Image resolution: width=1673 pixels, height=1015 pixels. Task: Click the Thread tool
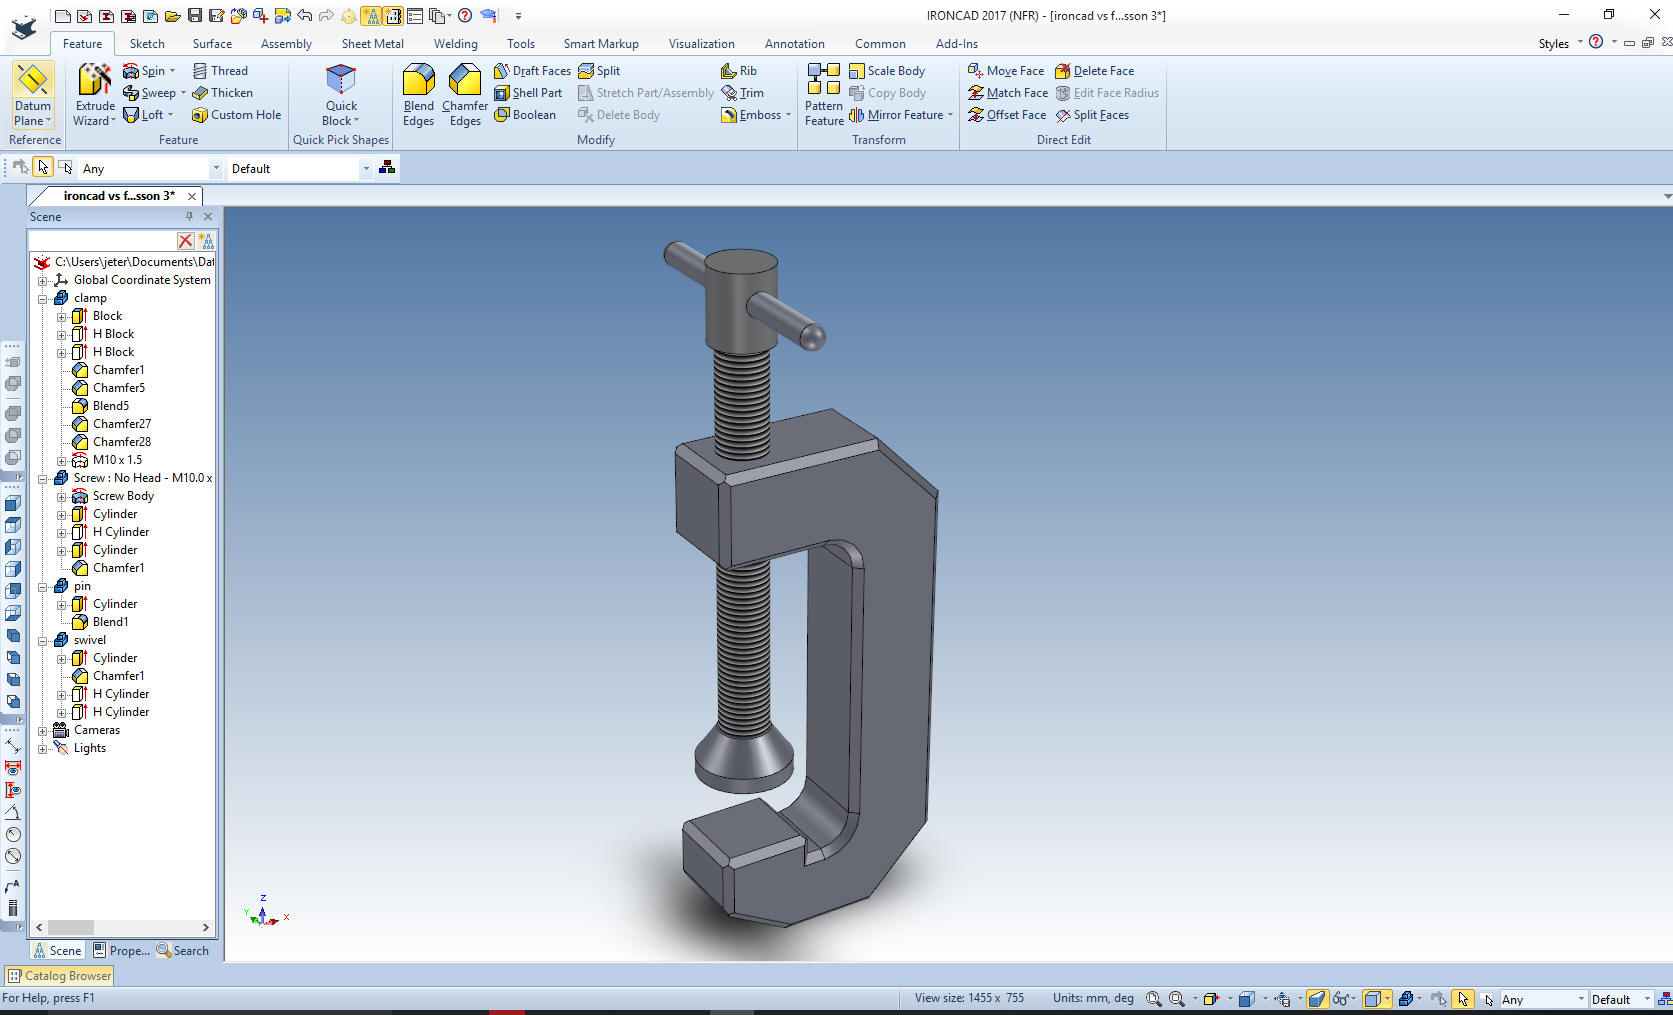click(220, 71)
